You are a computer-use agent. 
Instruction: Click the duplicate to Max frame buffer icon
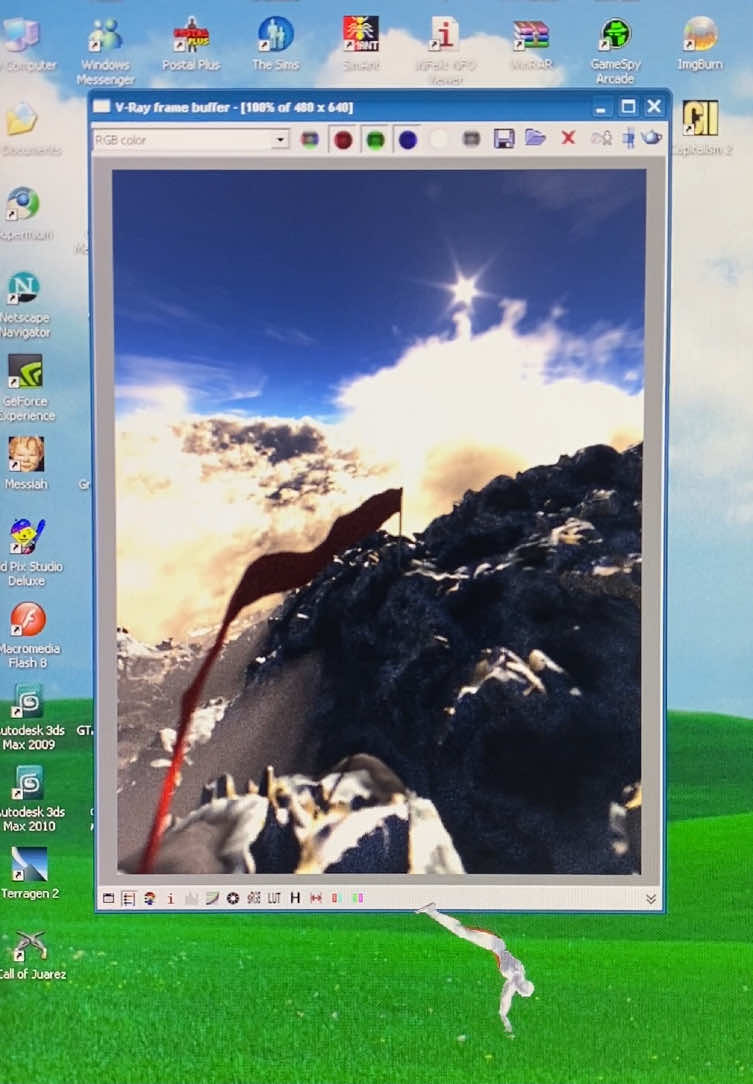(x=601, y=138)
